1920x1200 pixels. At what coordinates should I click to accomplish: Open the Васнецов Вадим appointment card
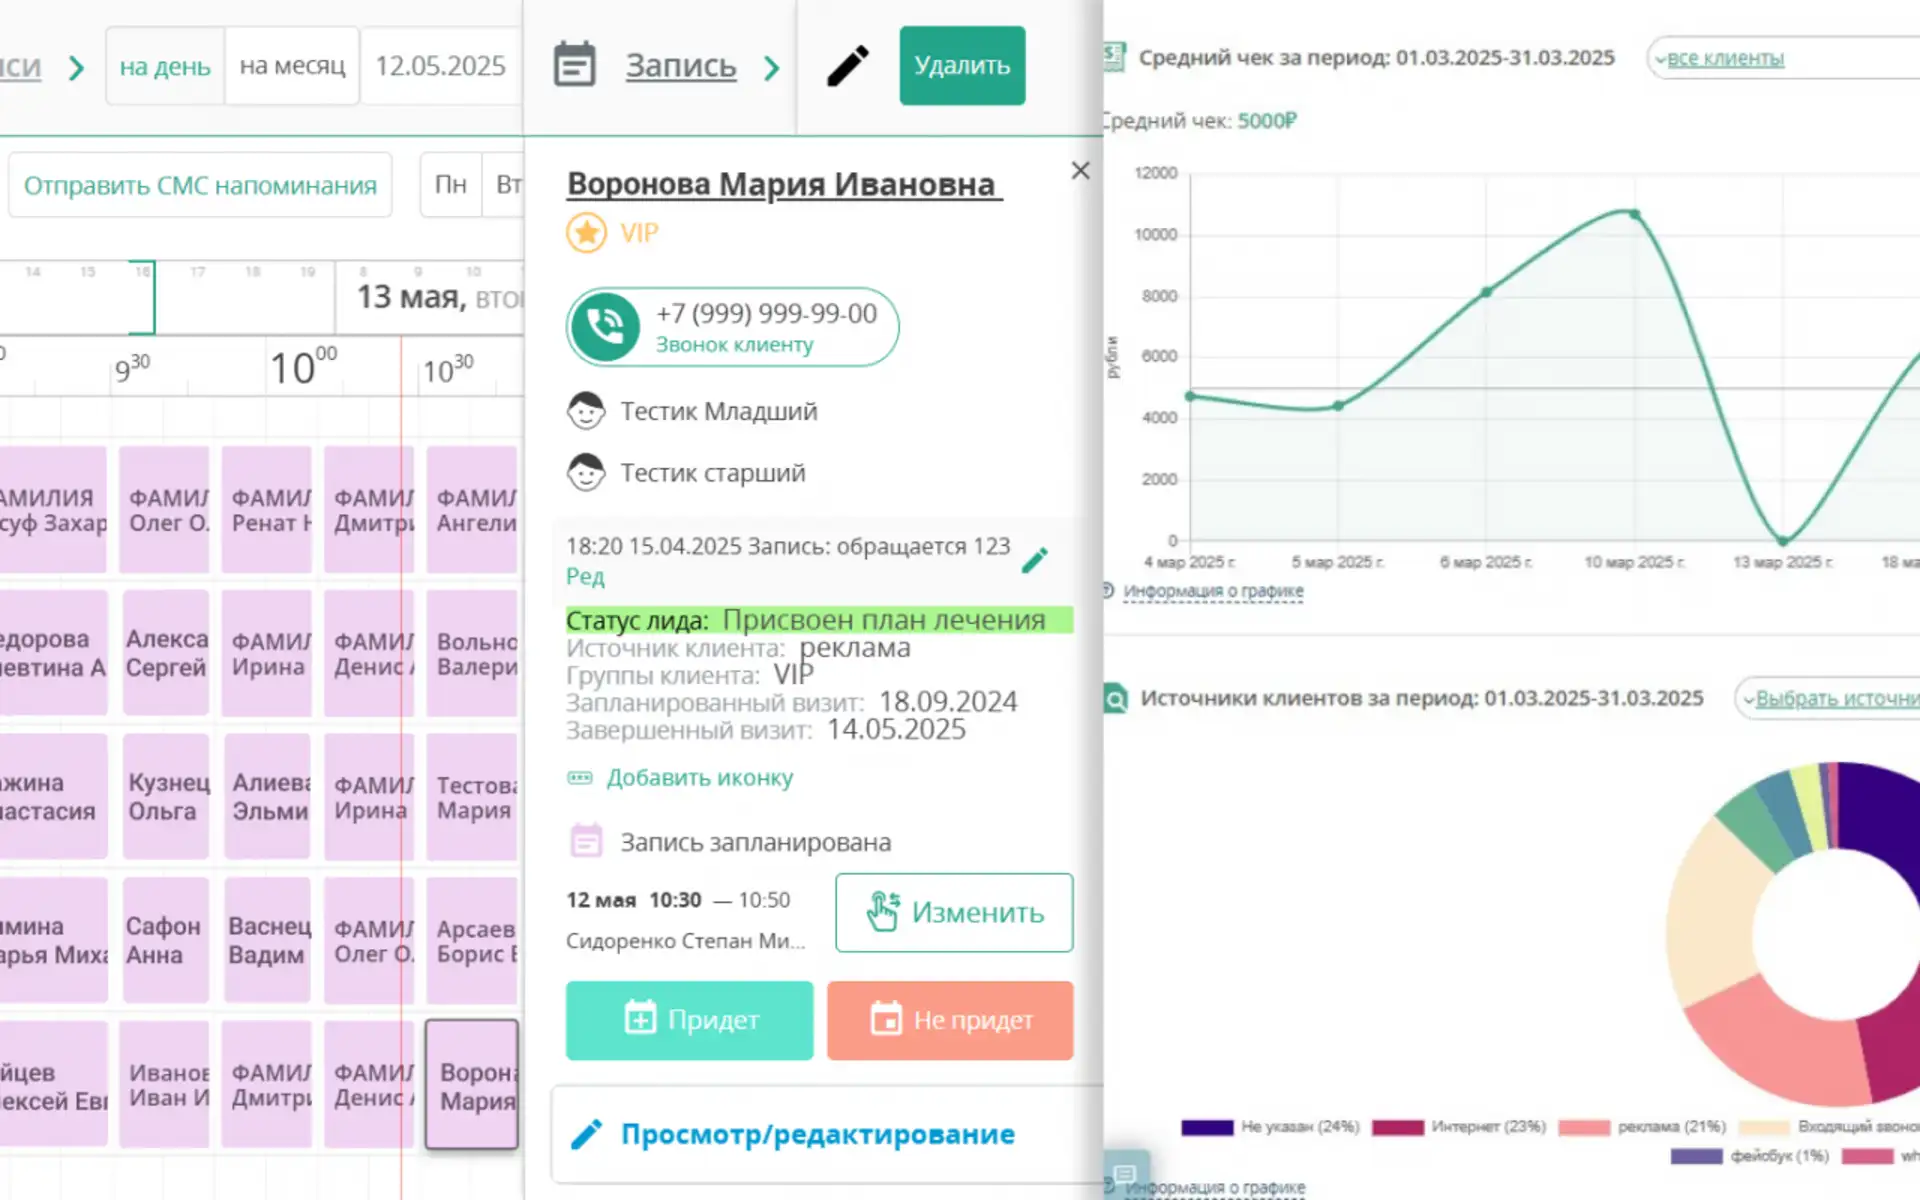pos(268,940)
